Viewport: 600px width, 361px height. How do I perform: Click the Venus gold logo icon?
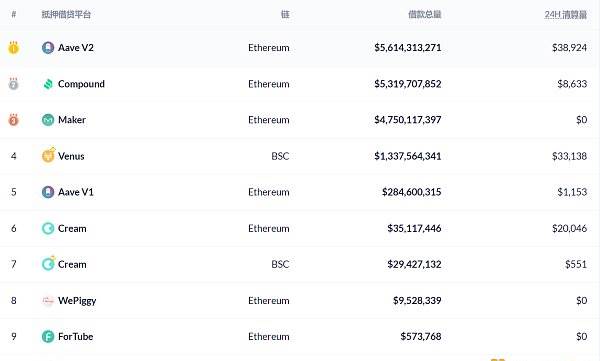pyautogui.click(x=49, y=155)
